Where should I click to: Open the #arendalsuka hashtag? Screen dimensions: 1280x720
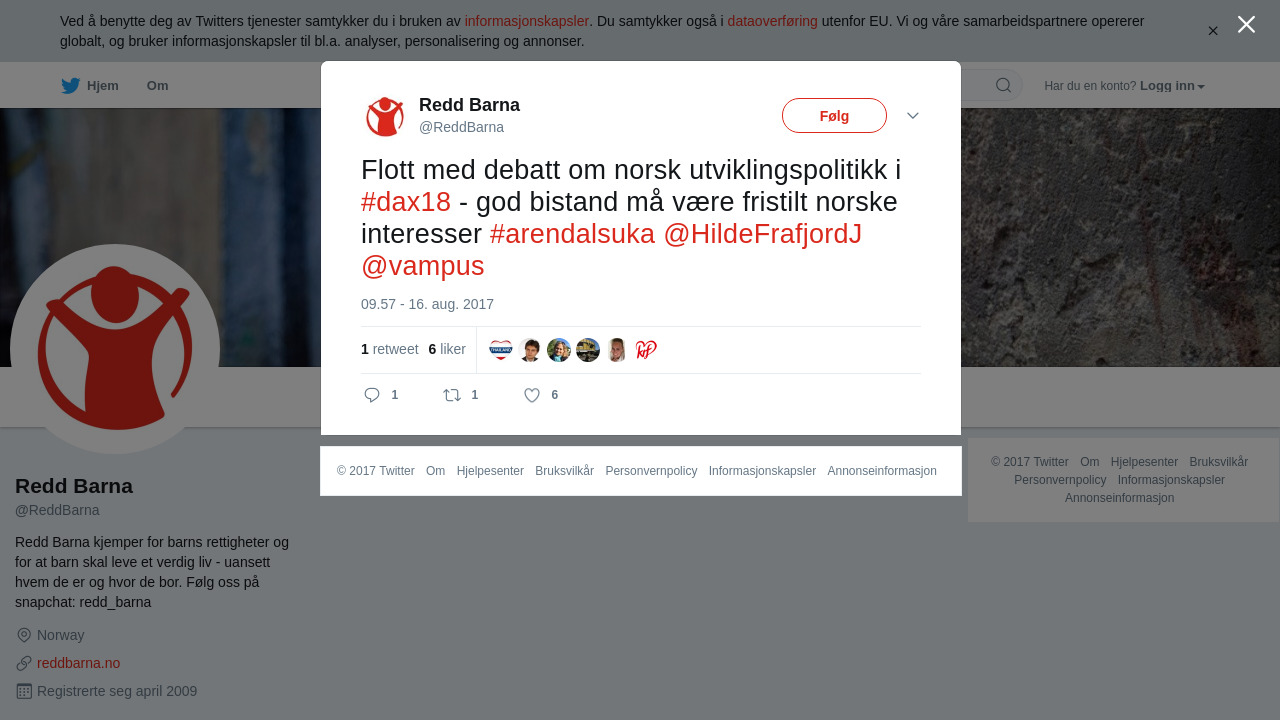point(572,234)
